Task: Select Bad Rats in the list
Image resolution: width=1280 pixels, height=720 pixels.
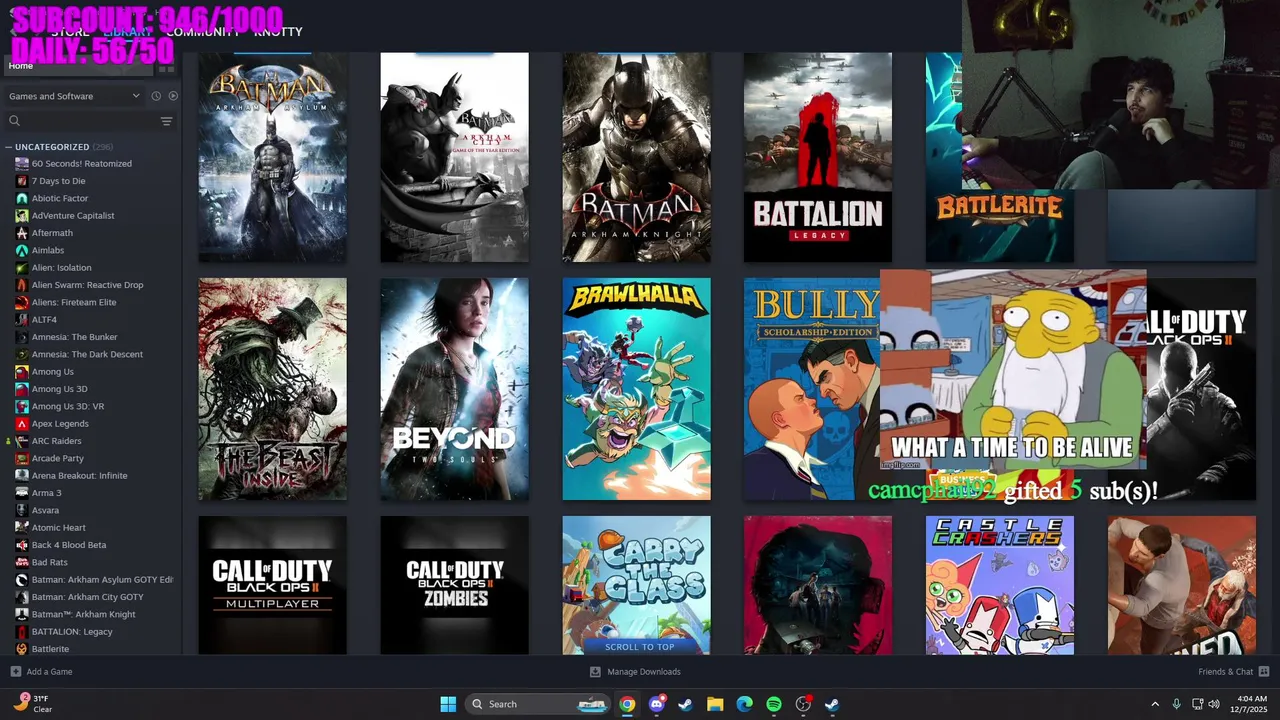Action: click(x=49, y=562)
